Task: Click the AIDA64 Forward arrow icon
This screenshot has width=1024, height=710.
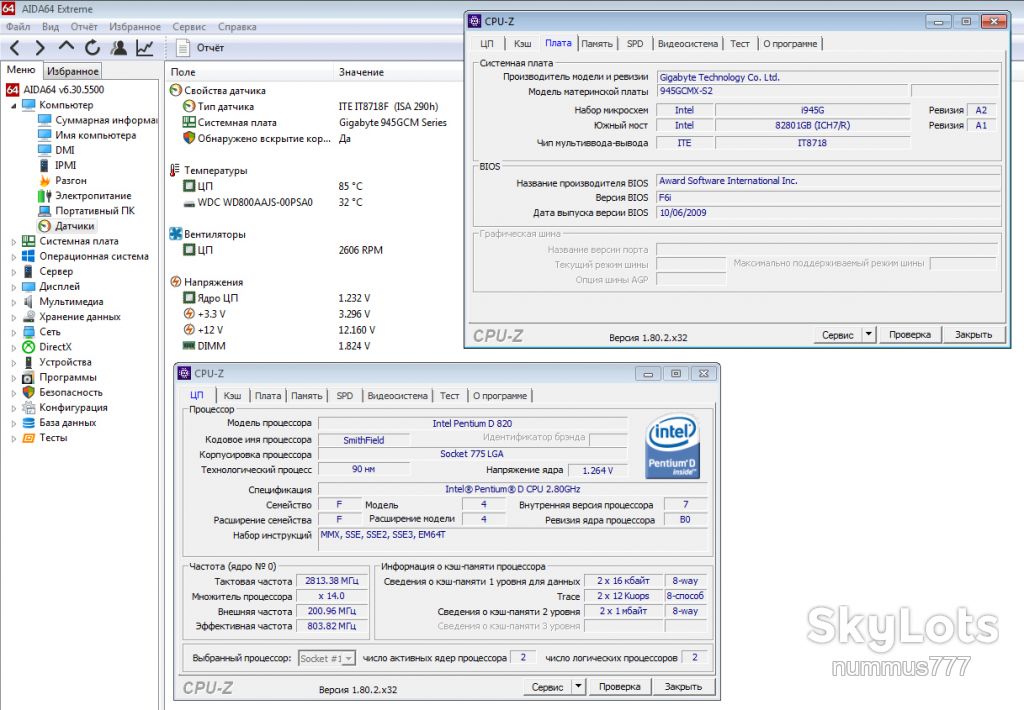Action: 40,48
